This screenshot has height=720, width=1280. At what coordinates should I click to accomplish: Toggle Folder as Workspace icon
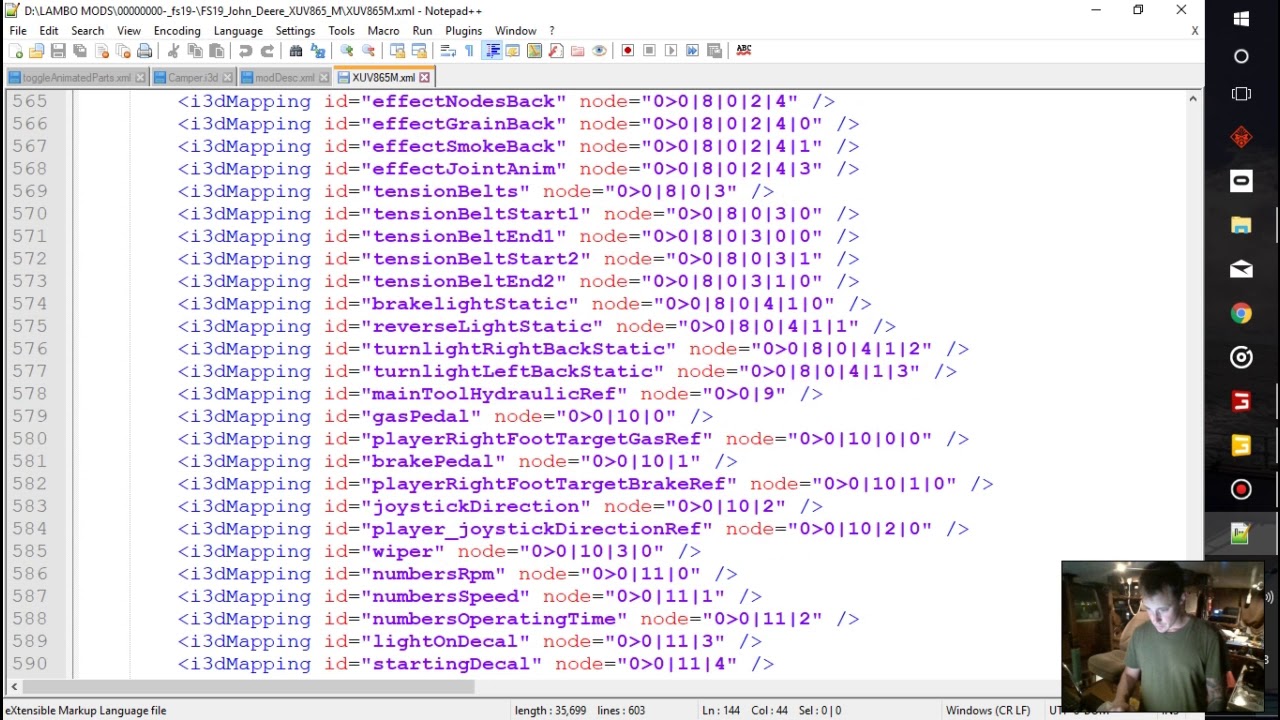tap(577, 50)
